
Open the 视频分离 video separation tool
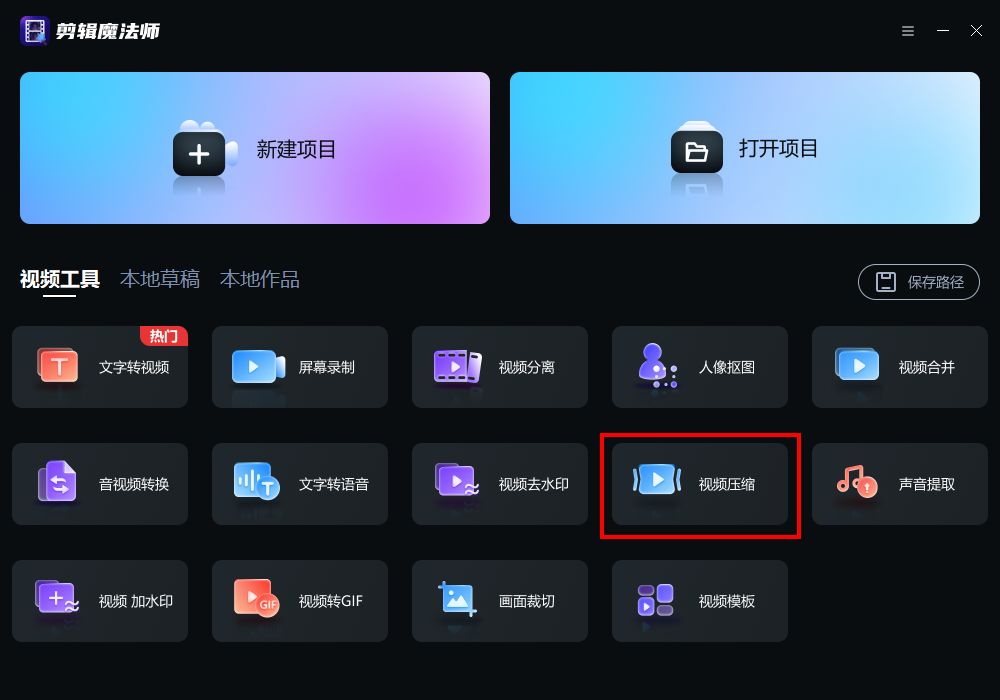click(500, 367)
